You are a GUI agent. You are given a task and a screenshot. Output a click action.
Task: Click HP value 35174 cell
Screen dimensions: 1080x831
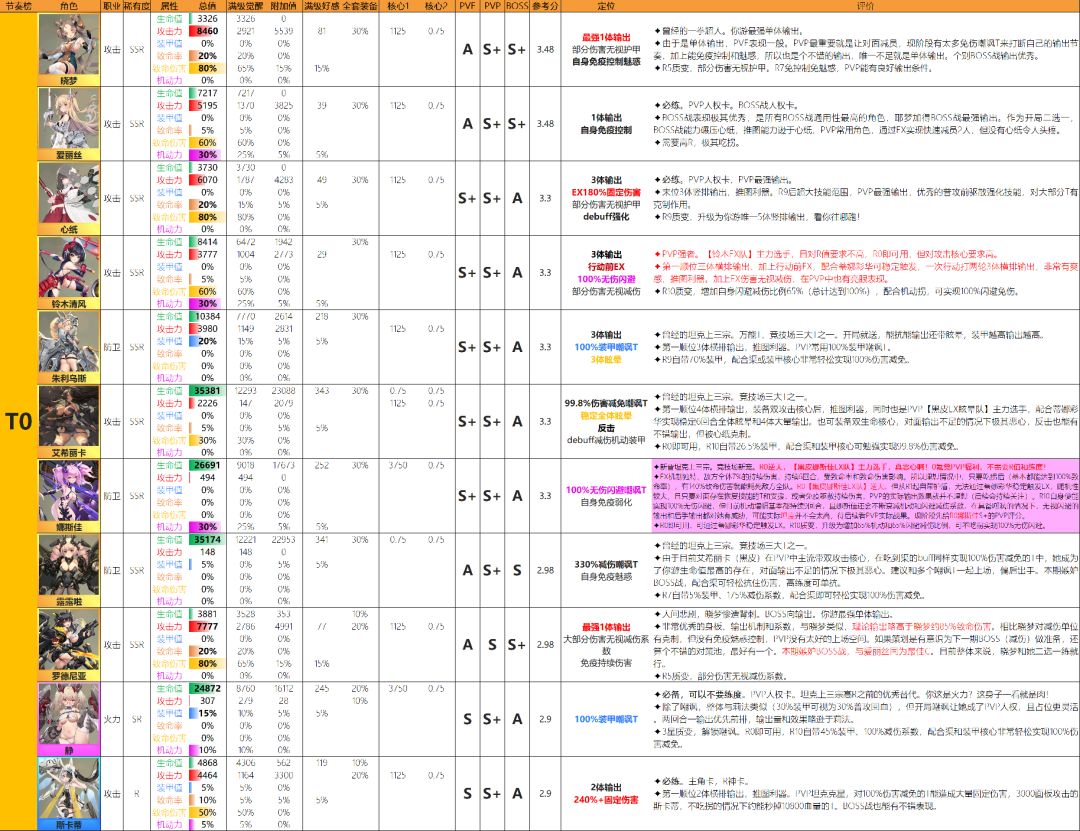[x=207, y=540]
